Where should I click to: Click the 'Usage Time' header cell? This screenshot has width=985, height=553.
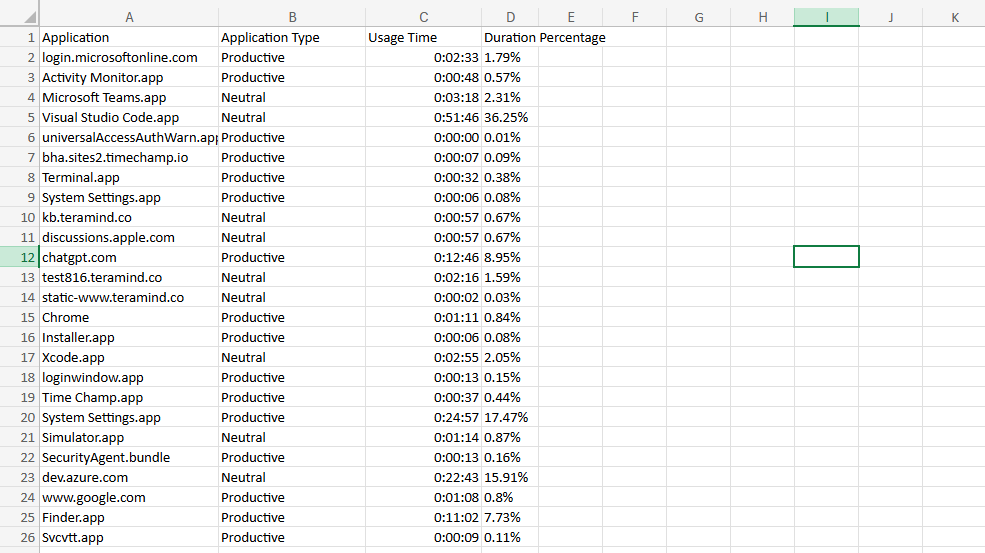[x=423, y=37]
